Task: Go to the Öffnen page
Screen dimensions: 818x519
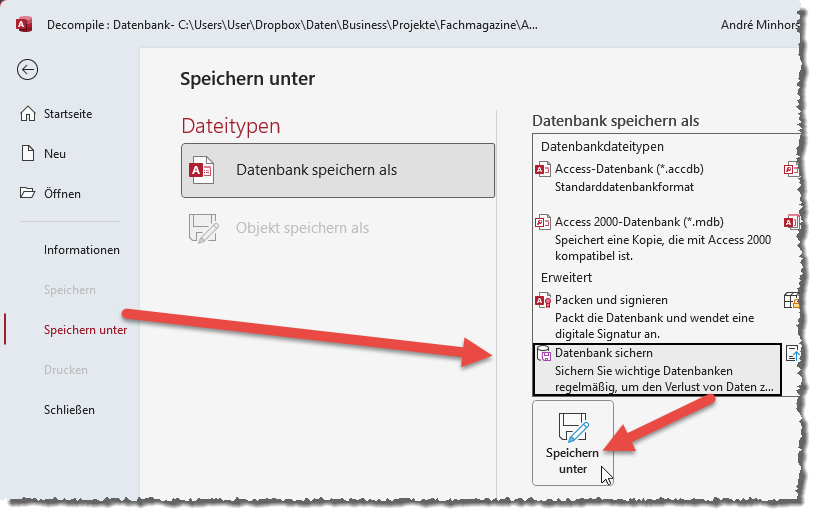Action: click(x=62, y=194)
